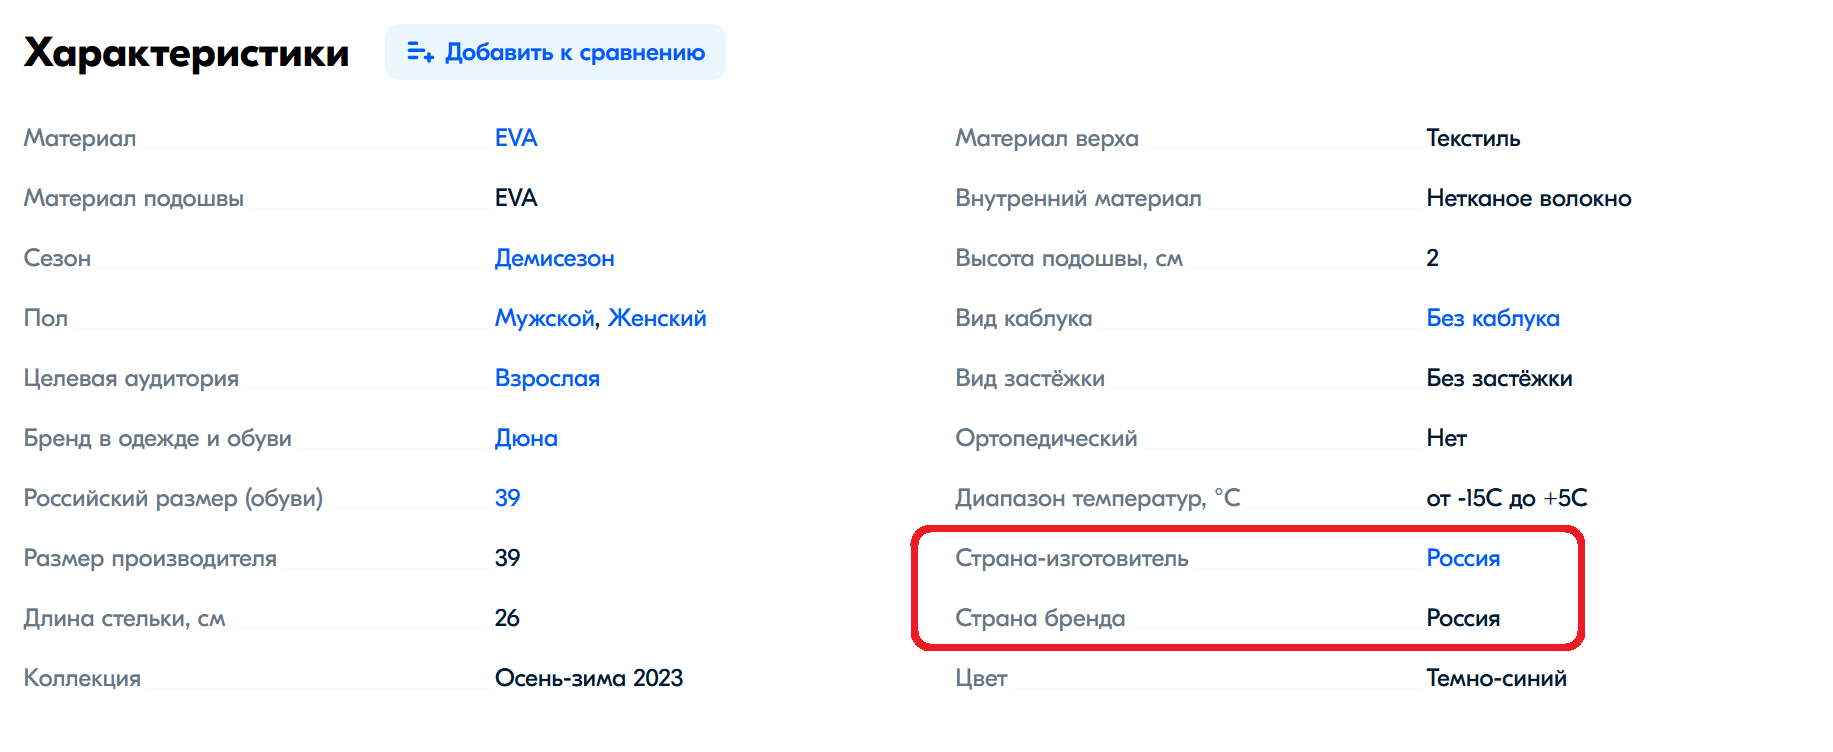This screenshot has height=752, width=1833.
Task: Click the compare list icon
Action: [x=420, y=52]
